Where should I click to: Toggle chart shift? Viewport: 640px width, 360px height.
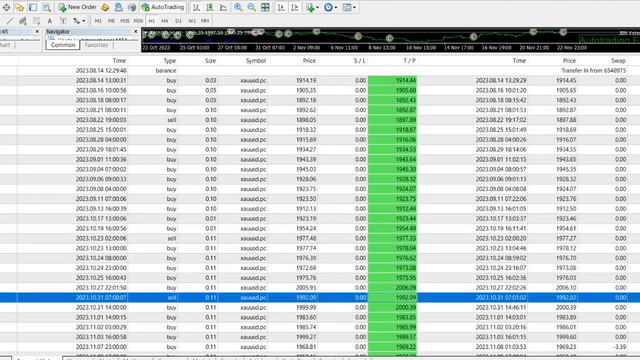pyautogui.click(x=295, y=7)
